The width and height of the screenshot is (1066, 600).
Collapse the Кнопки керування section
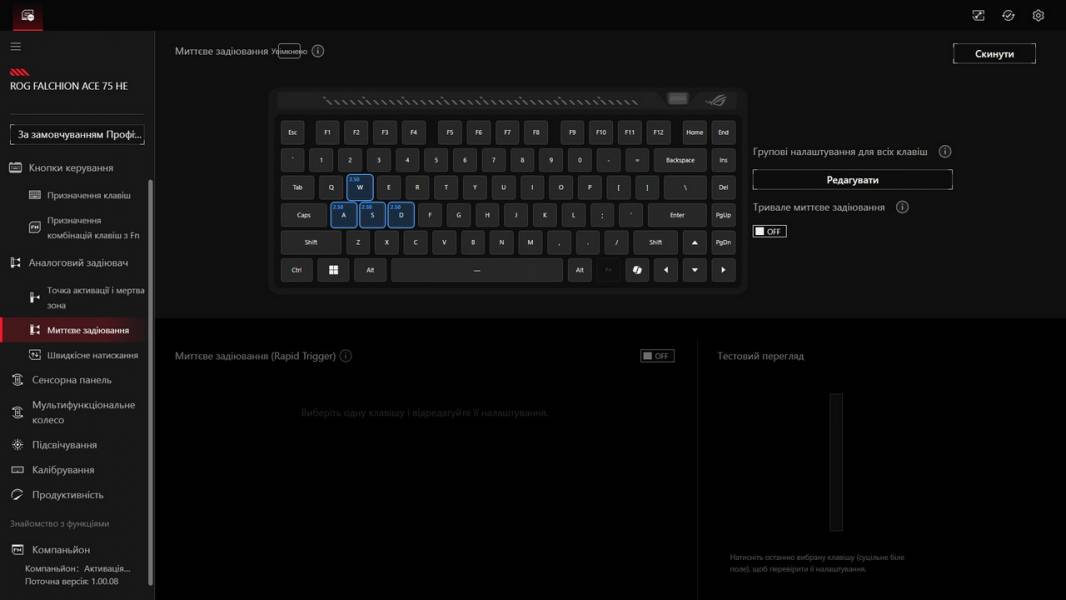70,168
